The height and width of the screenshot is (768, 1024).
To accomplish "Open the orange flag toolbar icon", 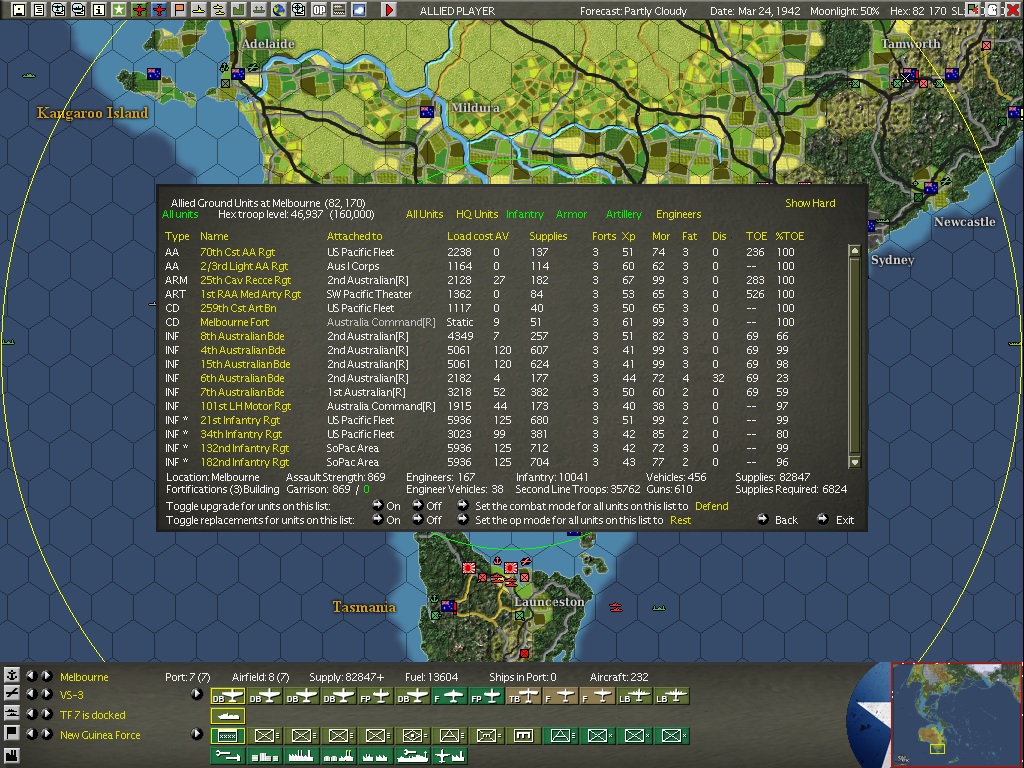I will point(178,10).
